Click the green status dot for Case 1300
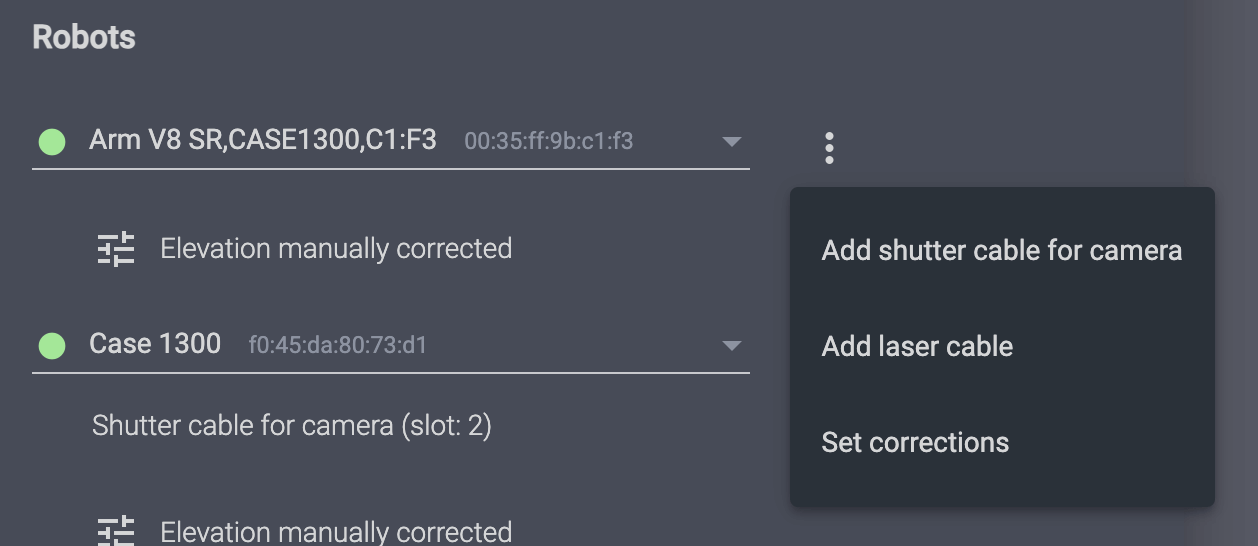Viewport: 1258px width, 546px height. point(52,346)
